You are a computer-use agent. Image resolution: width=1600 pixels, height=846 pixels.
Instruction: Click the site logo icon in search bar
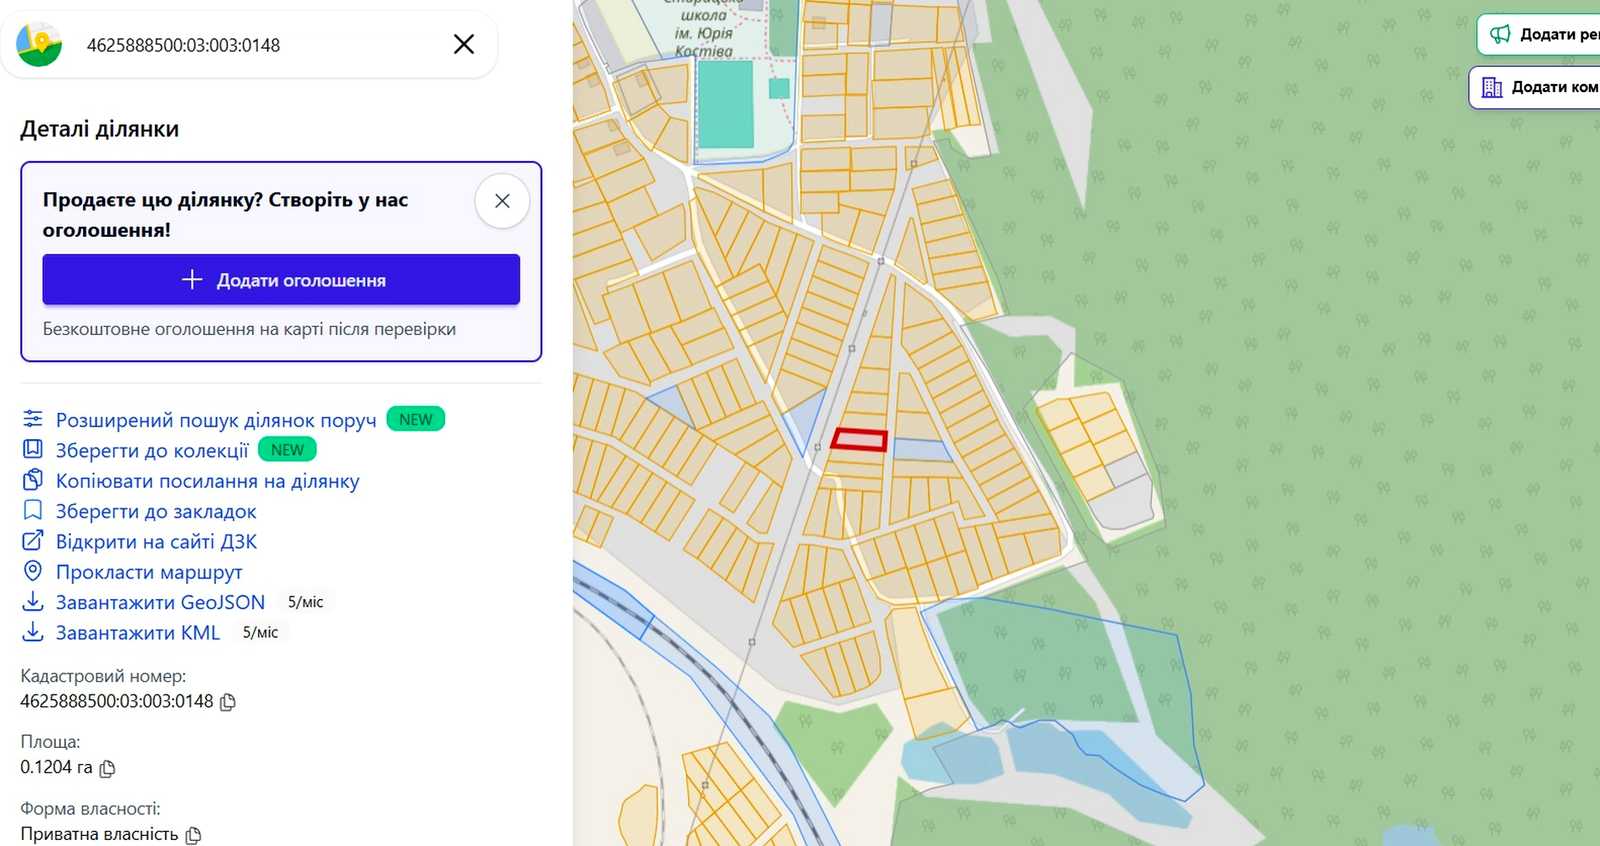39,44
